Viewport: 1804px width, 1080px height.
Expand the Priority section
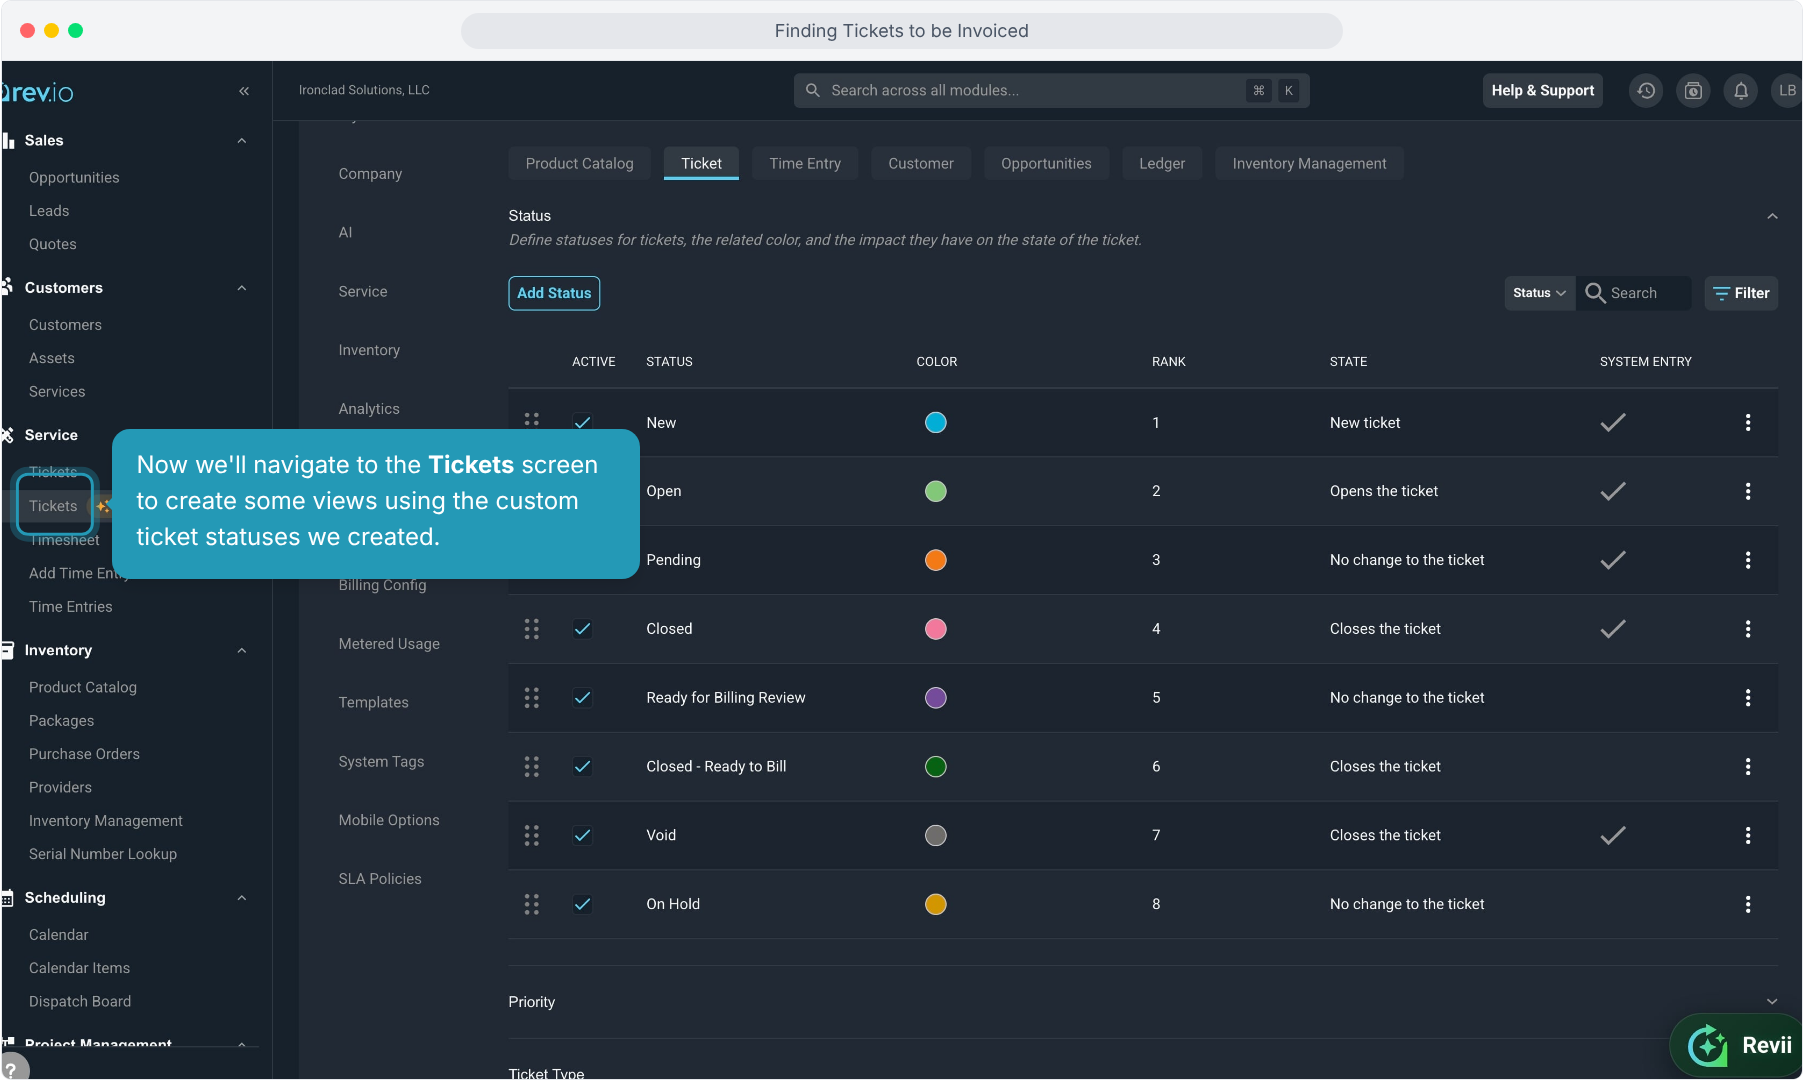point(1772,1002)
